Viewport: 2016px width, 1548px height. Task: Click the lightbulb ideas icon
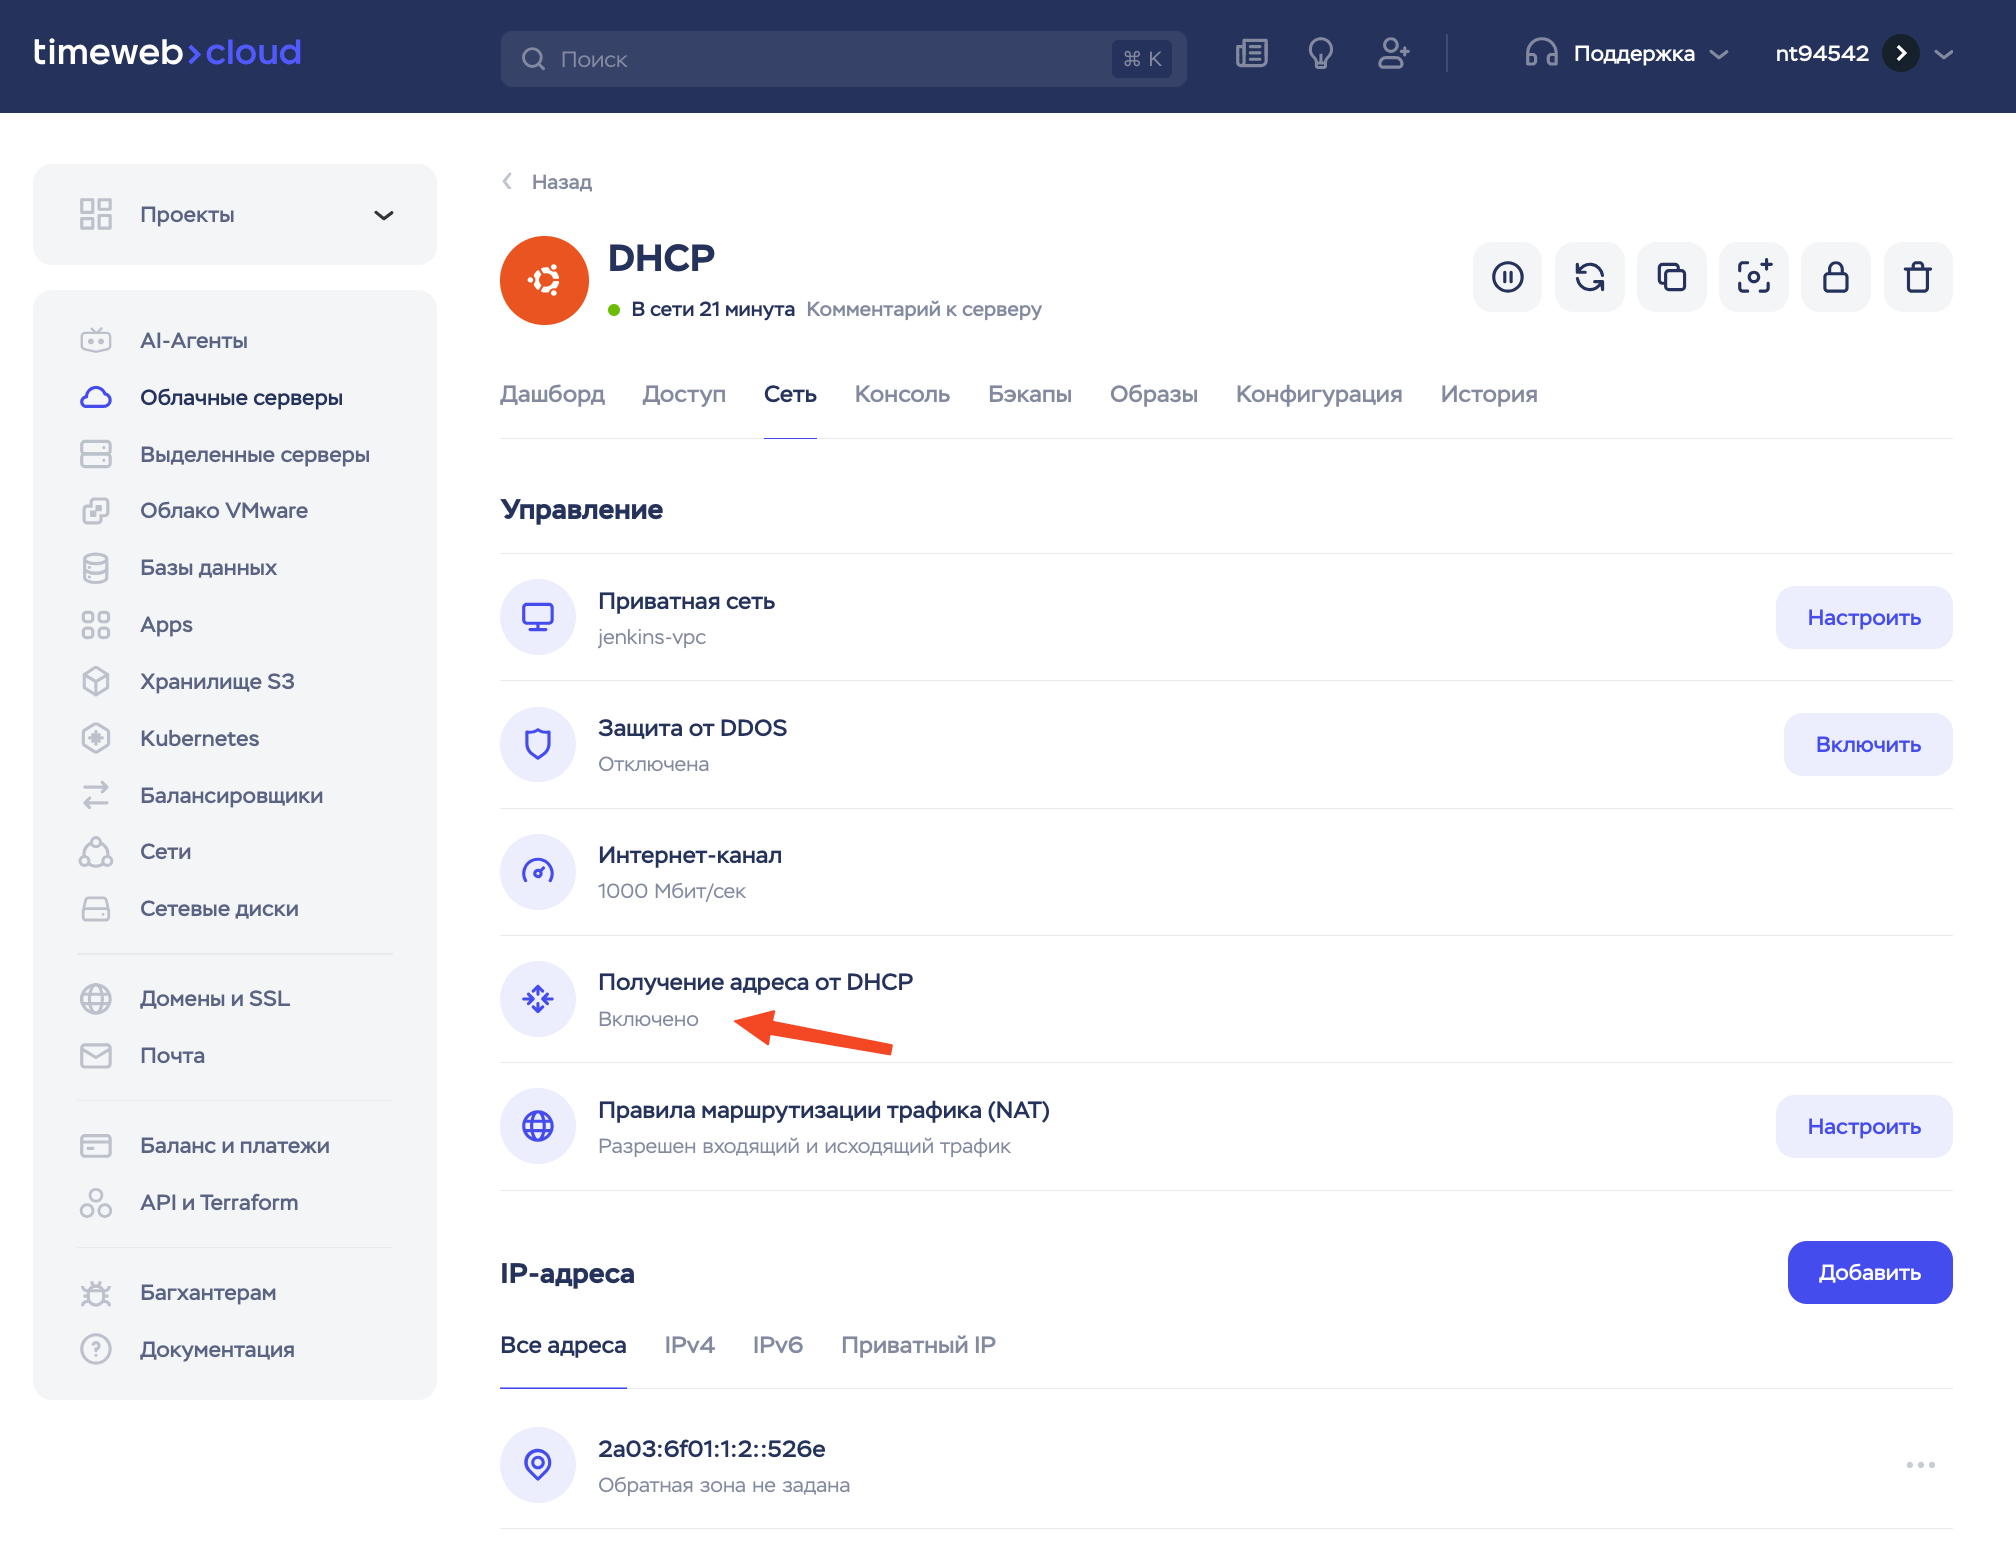[1321, 54]
